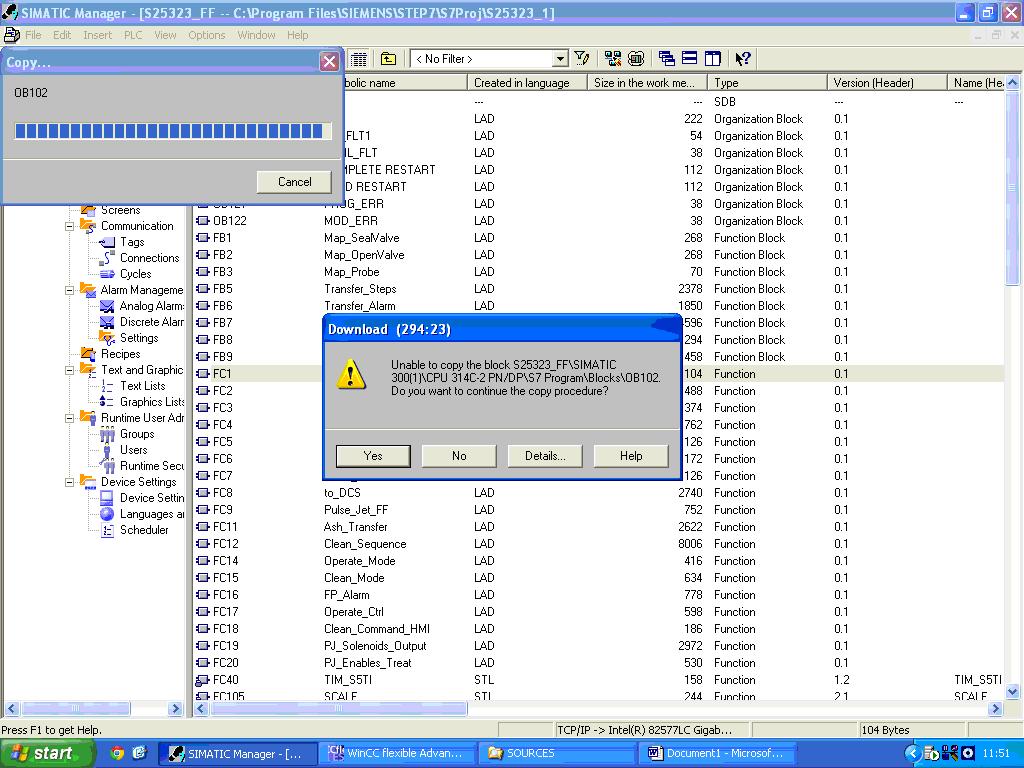1024x768 pixels.
Task: Open the Options menu
Action: [206, 35]
